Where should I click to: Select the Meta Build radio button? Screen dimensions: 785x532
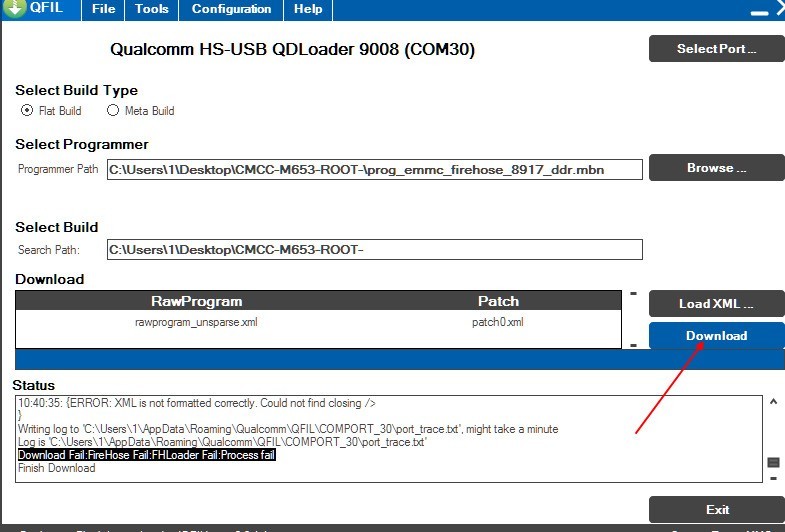tap(113, 110)
